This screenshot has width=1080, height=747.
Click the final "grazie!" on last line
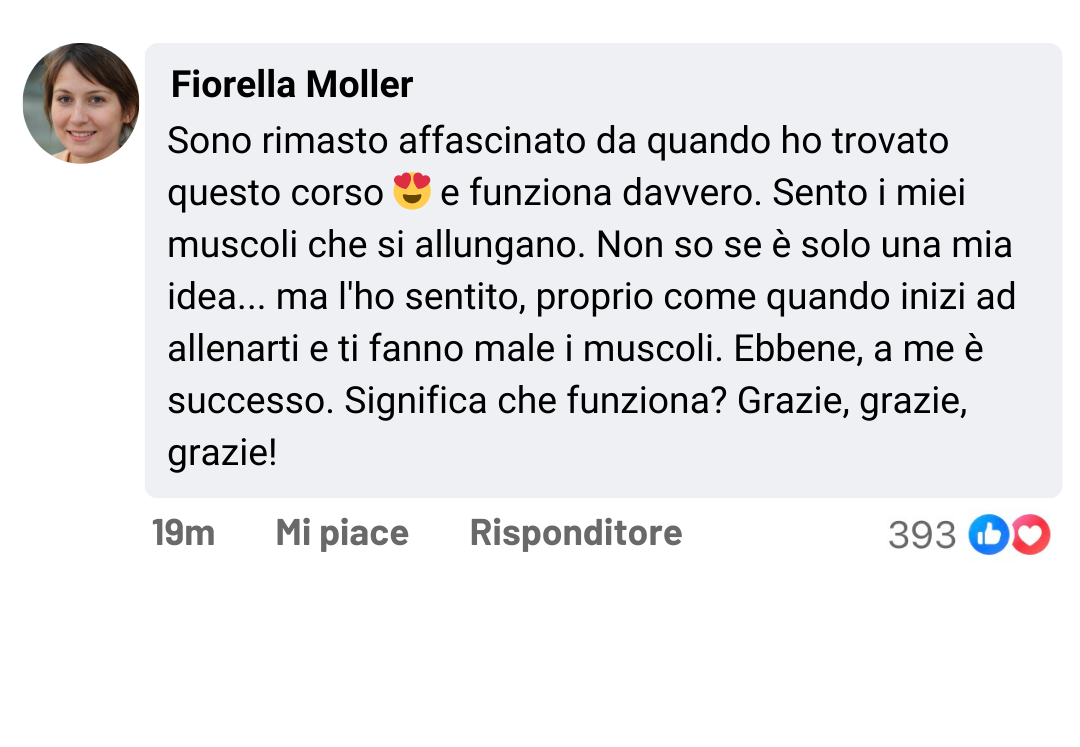click(221, 453)
